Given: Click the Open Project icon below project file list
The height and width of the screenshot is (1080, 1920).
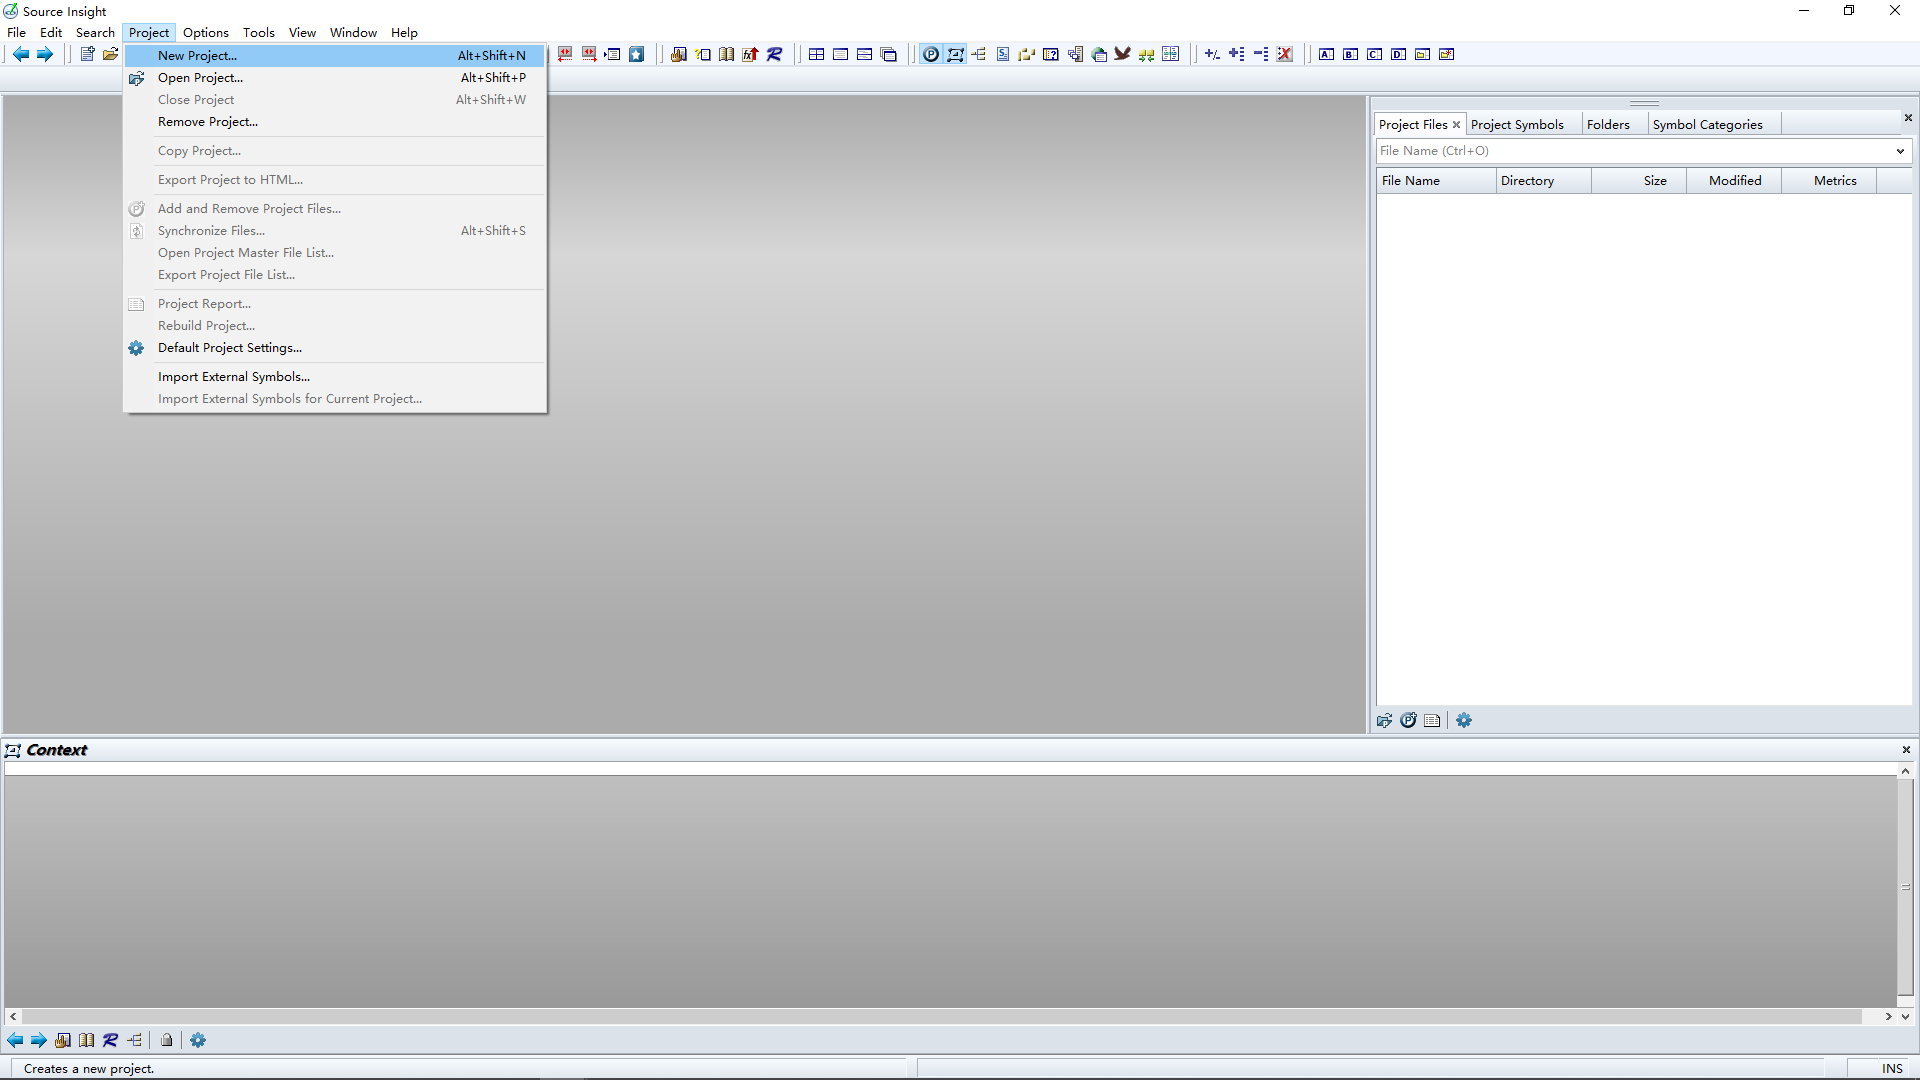Looking at the screenshot, I should tap(1385, 720).
